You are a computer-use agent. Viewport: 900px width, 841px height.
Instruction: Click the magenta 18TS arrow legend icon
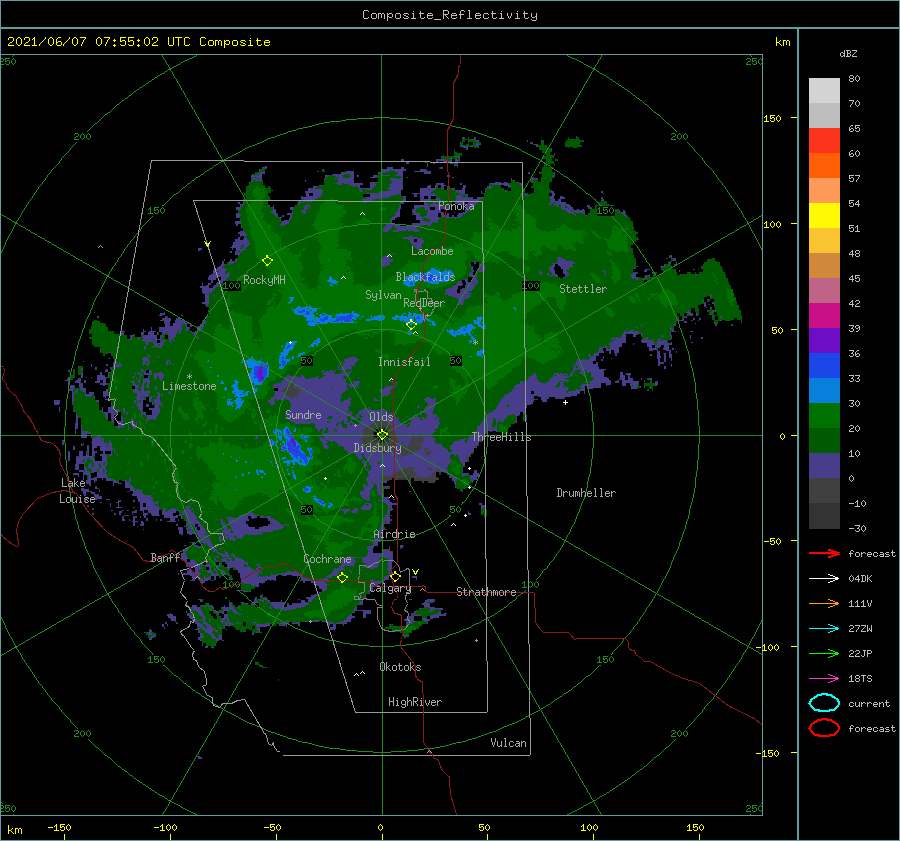pyautogui.click(x=824, y=679)
